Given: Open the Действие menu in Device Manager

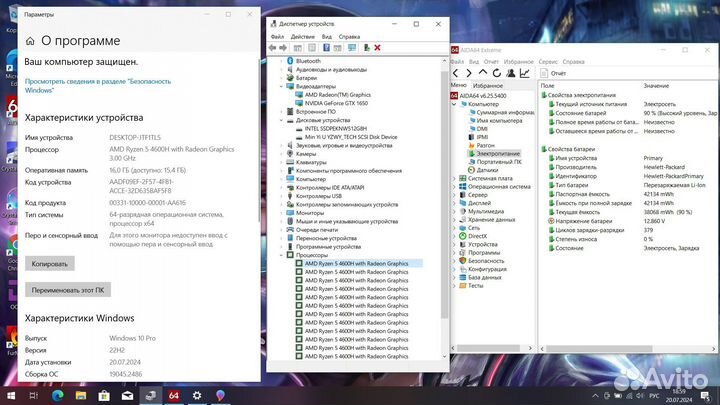Looking at the screenshot, I should [303, 36].
